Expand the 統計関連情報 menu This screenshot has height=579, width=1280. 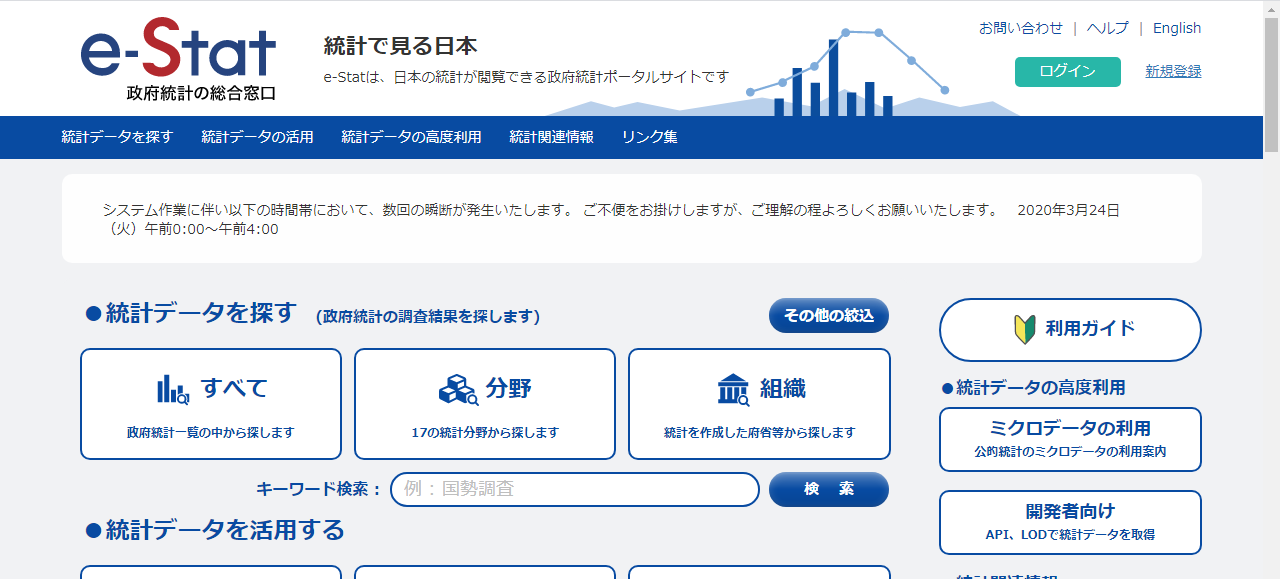551,137
